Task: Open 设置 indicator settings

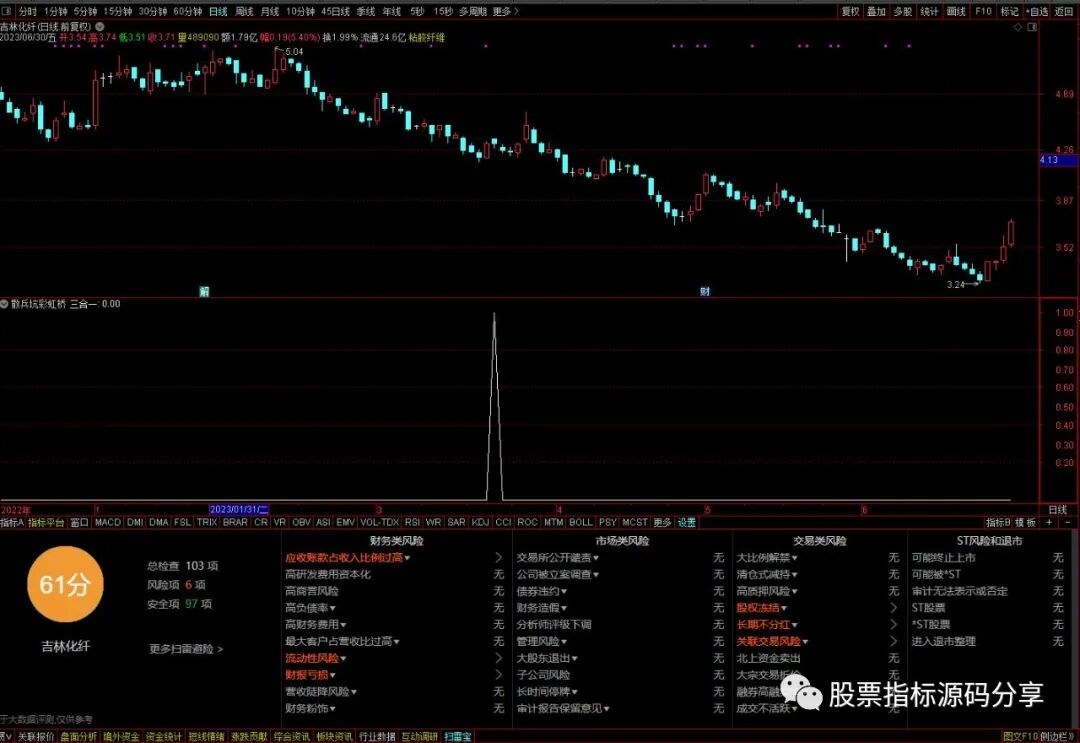Action: click(x=687, y=523)
